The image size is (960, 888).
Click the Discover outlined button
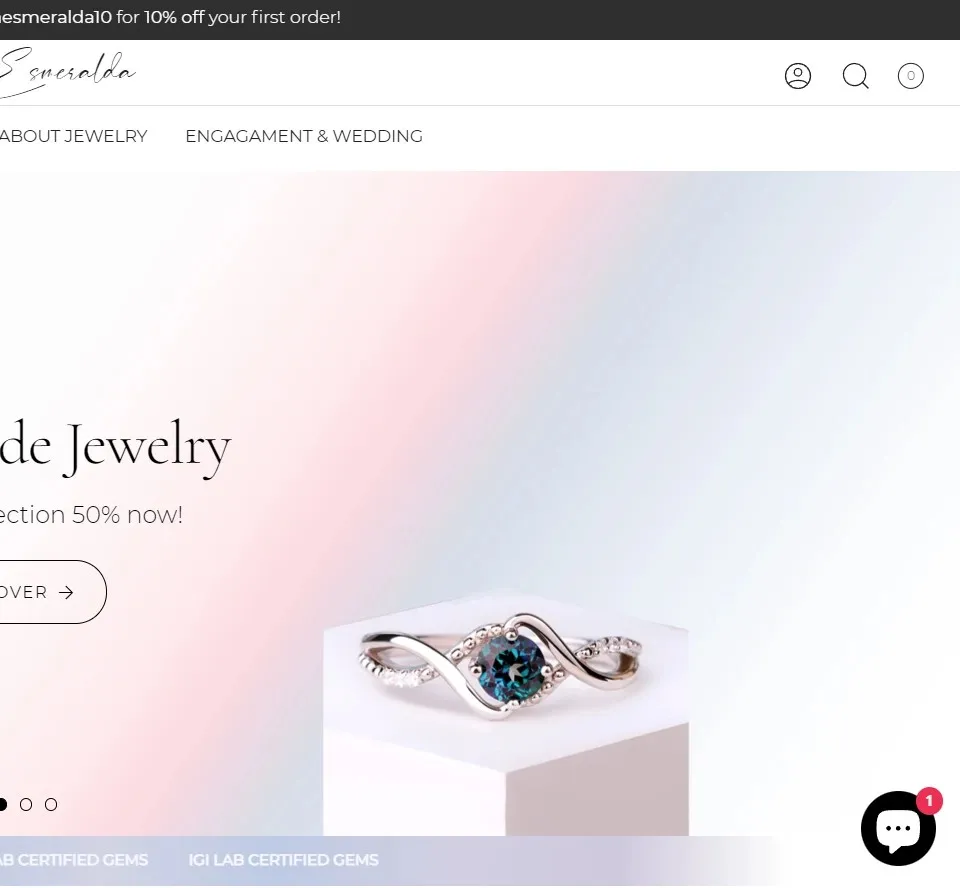click(x=53, y=592)
